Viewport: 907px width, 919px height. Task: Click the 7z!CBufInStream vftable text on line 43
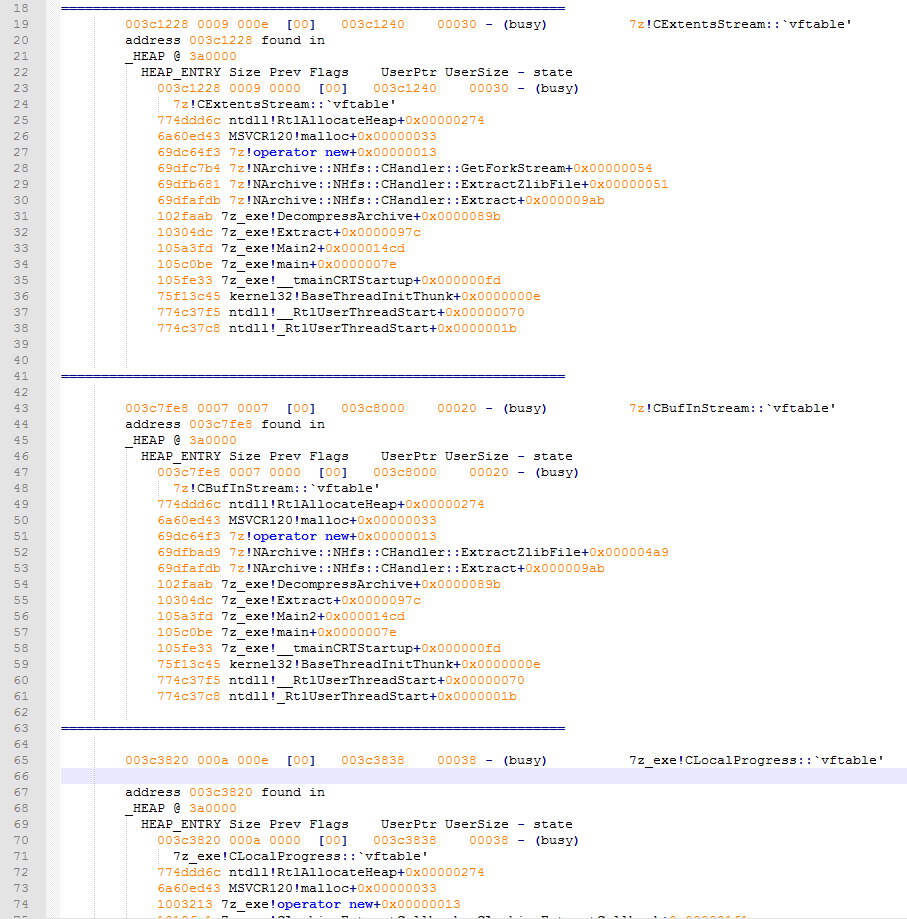[732, 408]
